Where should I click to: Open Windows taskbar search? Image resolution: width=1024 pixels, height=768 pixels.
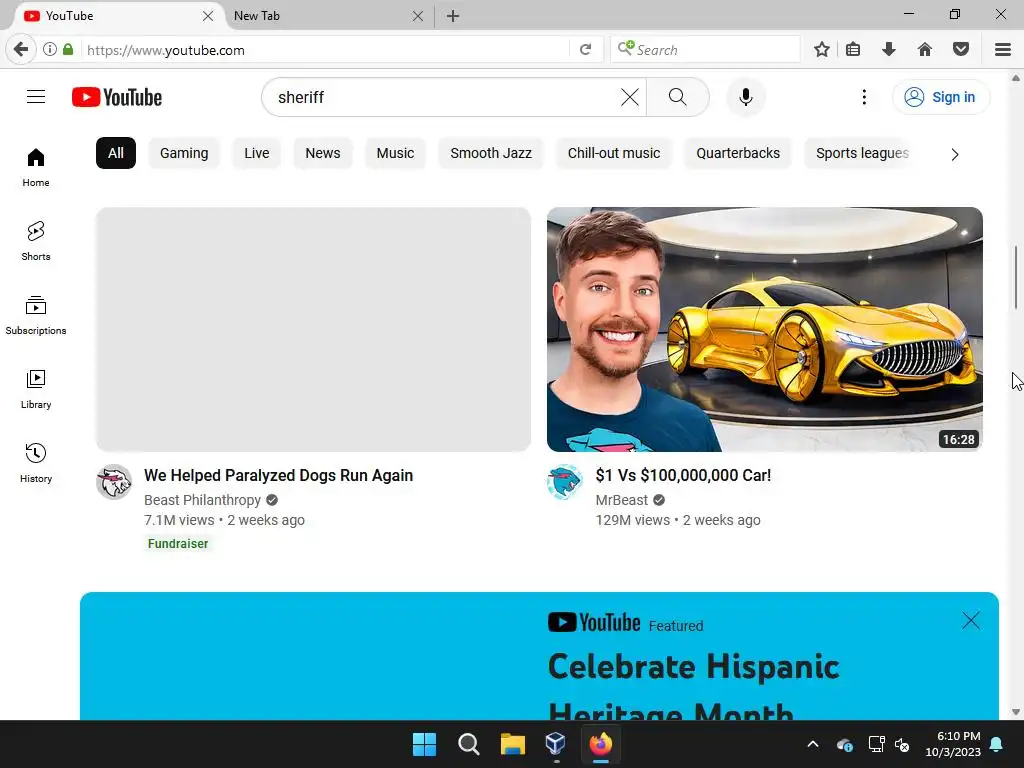click(468, 744)
